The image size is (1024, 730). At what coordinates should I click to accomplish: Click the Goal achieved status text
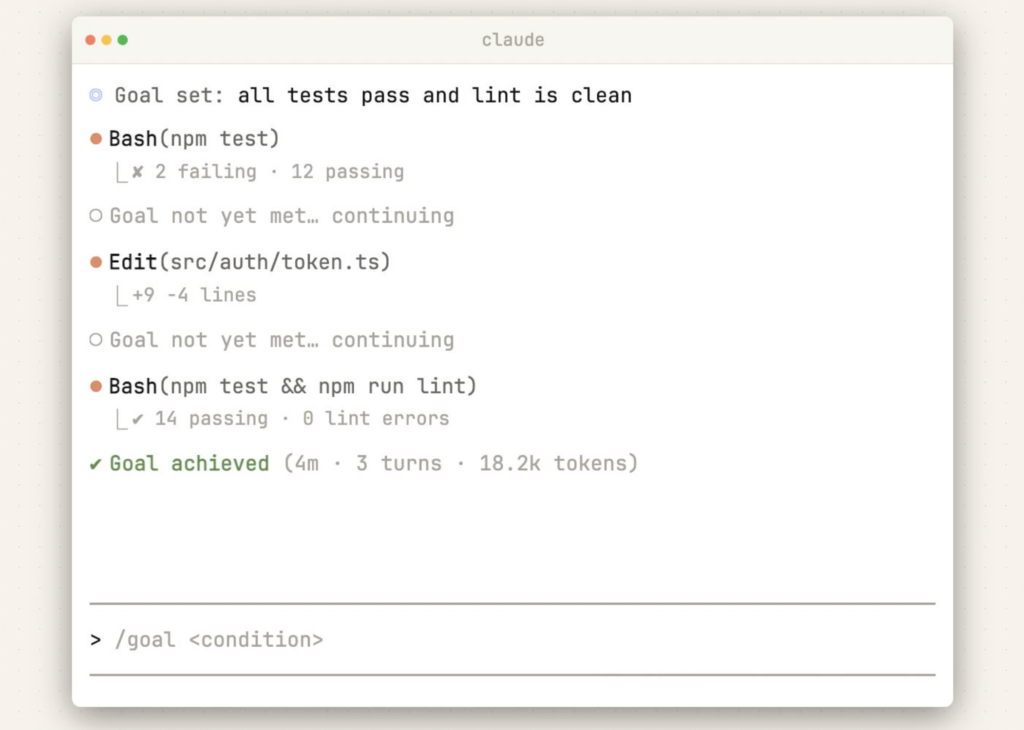189,464
